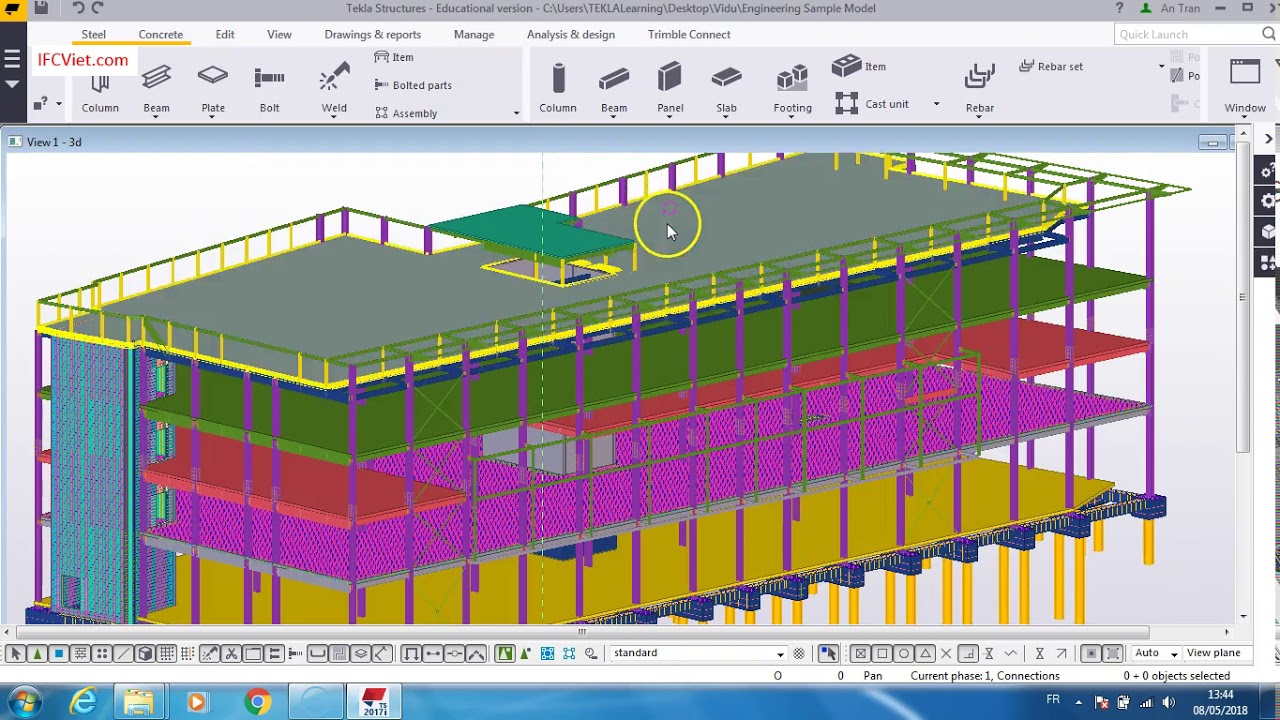
Task: Click the selection filter magnifier icon
Action: pyautogui.click(x=591, y=653)
